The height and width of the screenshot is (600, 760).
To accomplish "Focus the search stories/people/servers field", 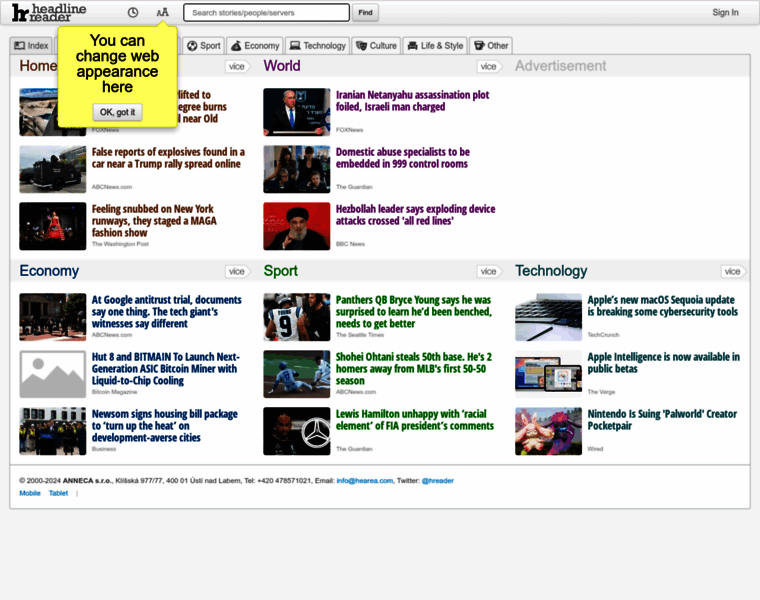I will click(x=266, y=13).
